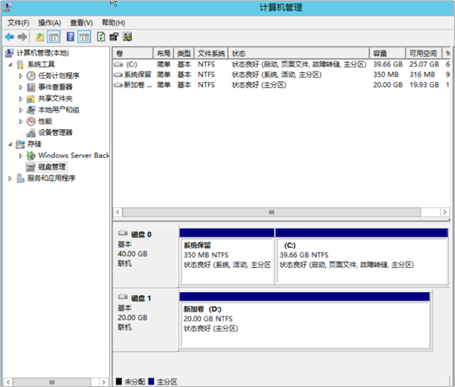Image resolution: width=455 pixels, height=387 pixels.
Task: Sort by the 状态 column header
Action: tap(299, 53)
